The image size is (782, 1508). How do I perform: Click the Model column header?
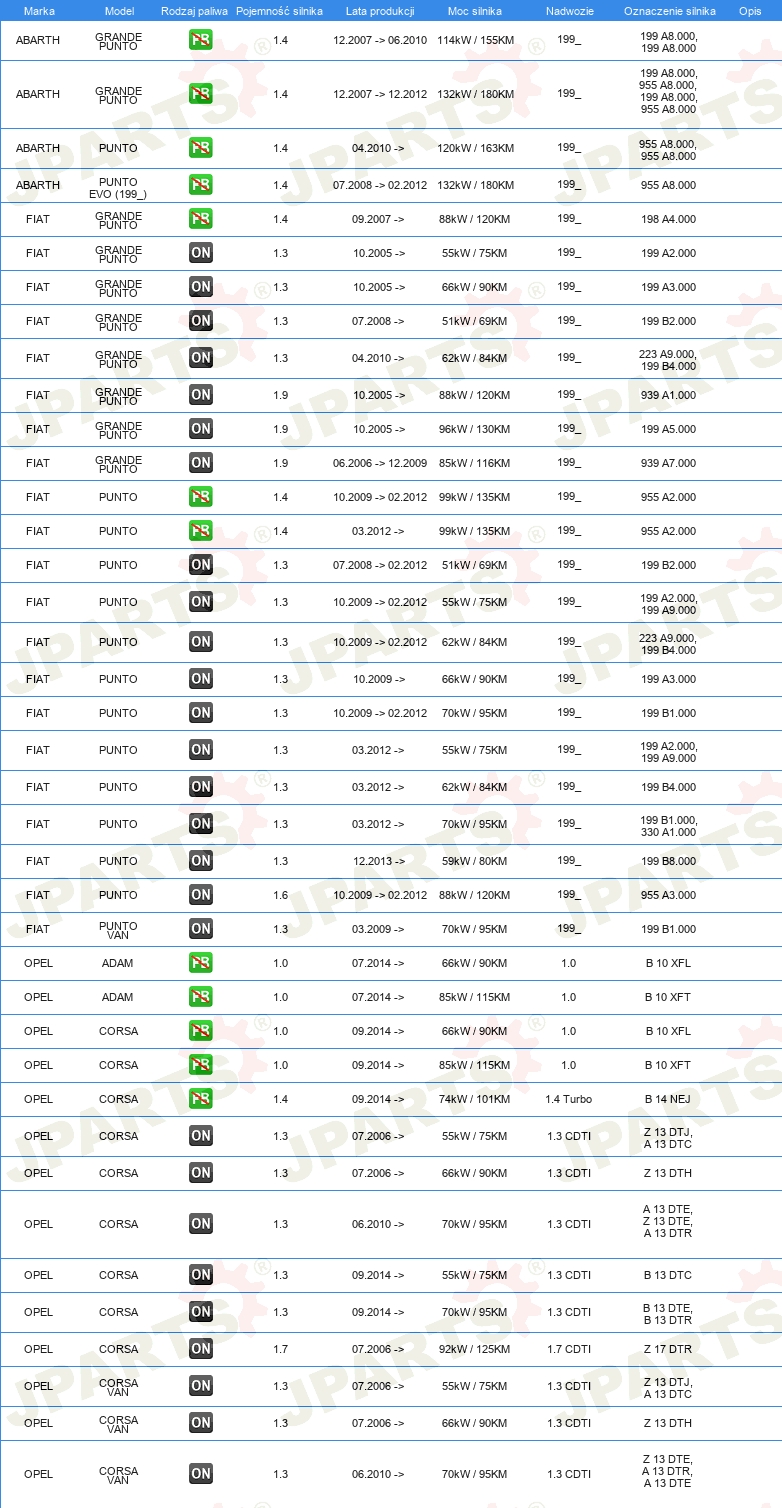pos(119,11)
